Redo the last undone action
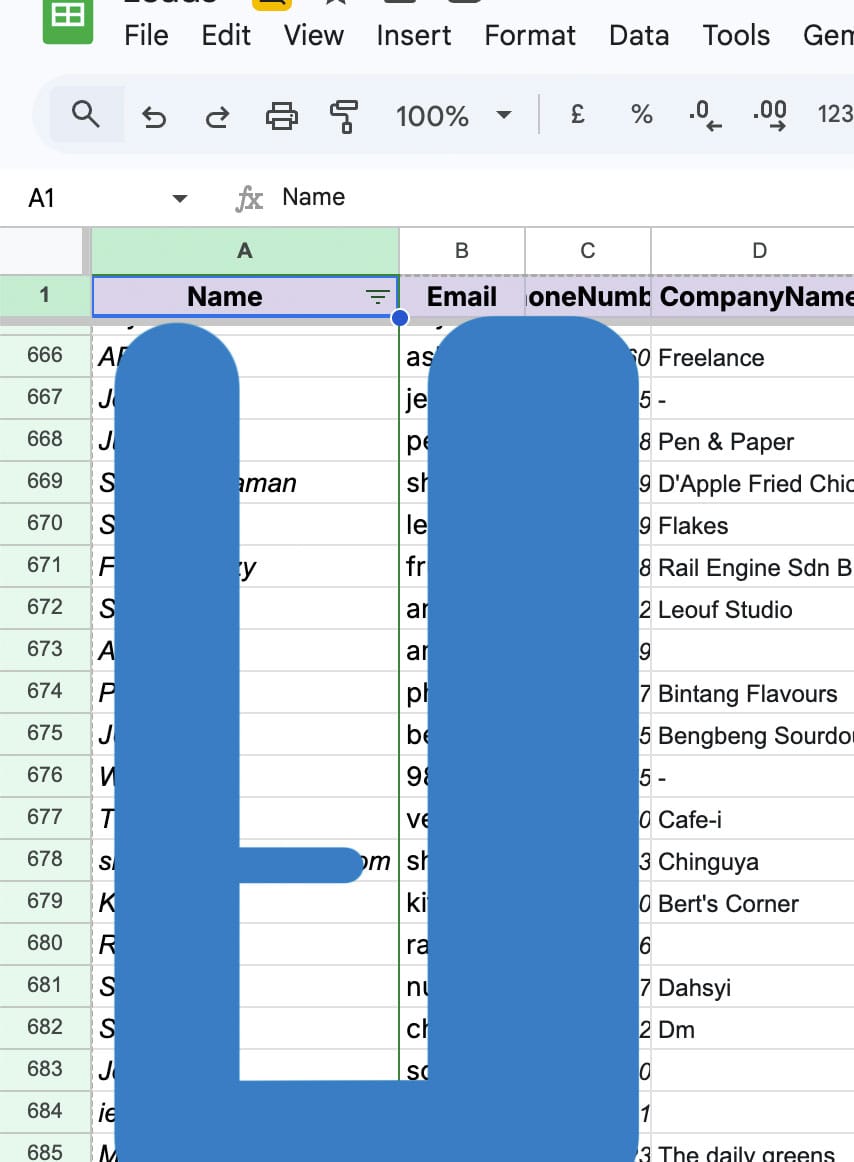 click(x=216, y=117)
